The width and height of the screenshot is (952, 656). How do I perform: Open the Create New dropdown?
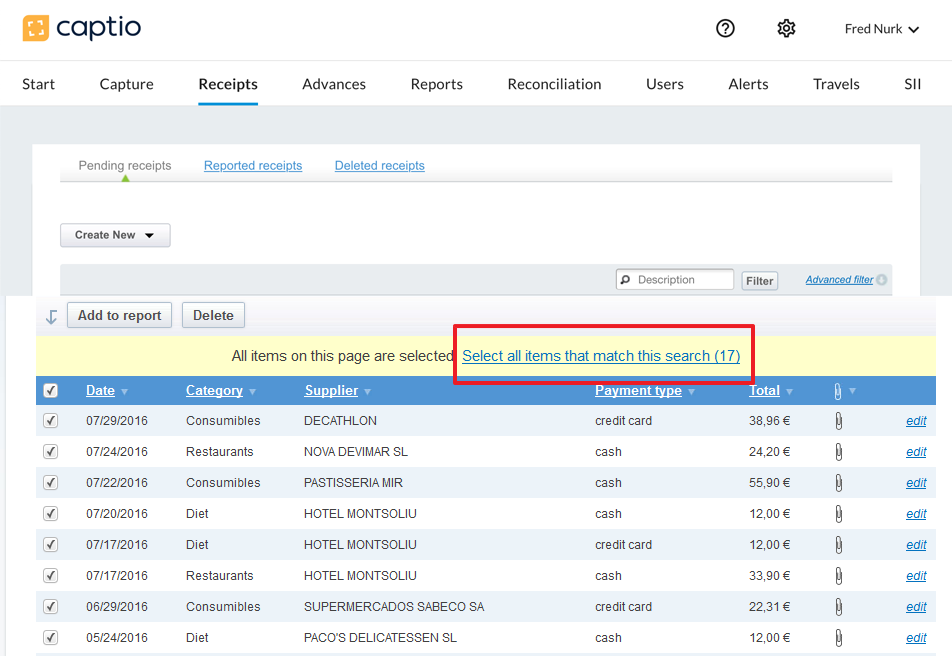115,235
